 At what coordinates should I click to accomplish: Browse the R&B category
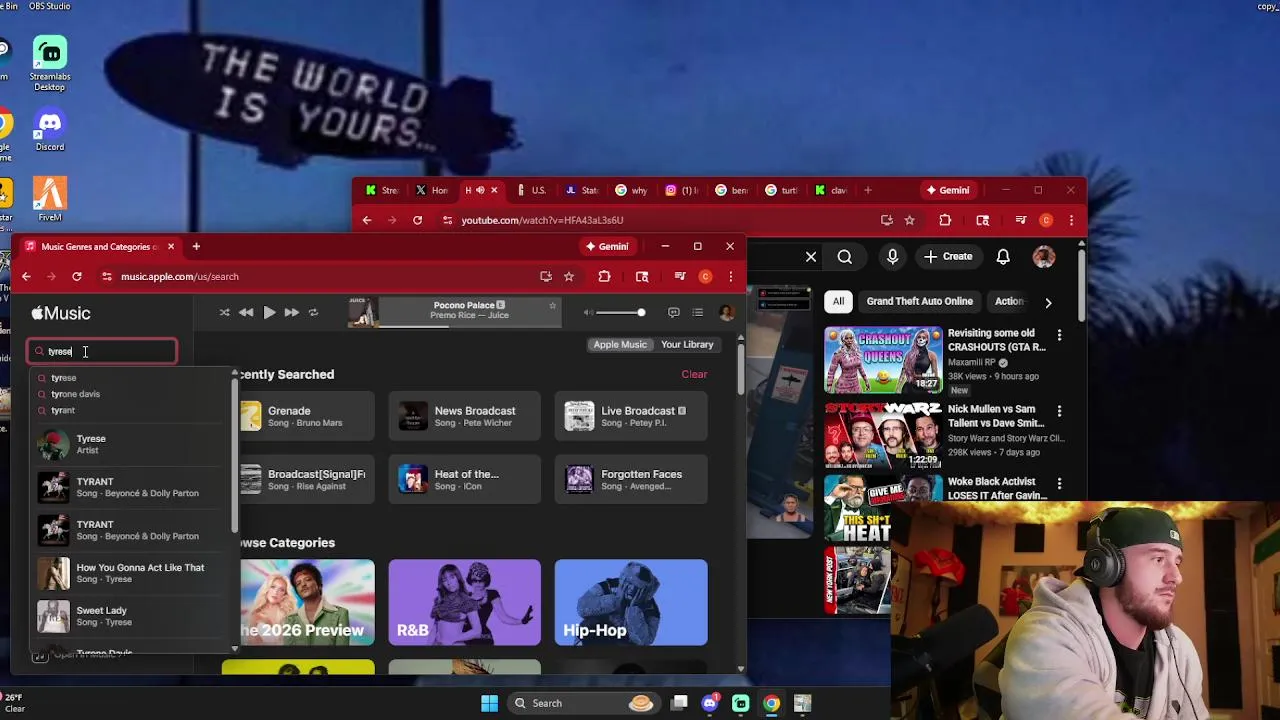coord(465,602)
